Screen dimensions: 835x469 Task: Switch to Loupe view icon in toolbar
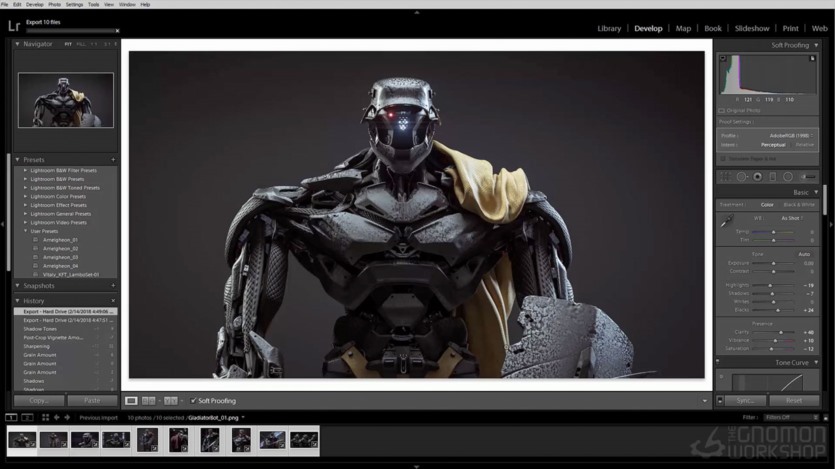131,401
